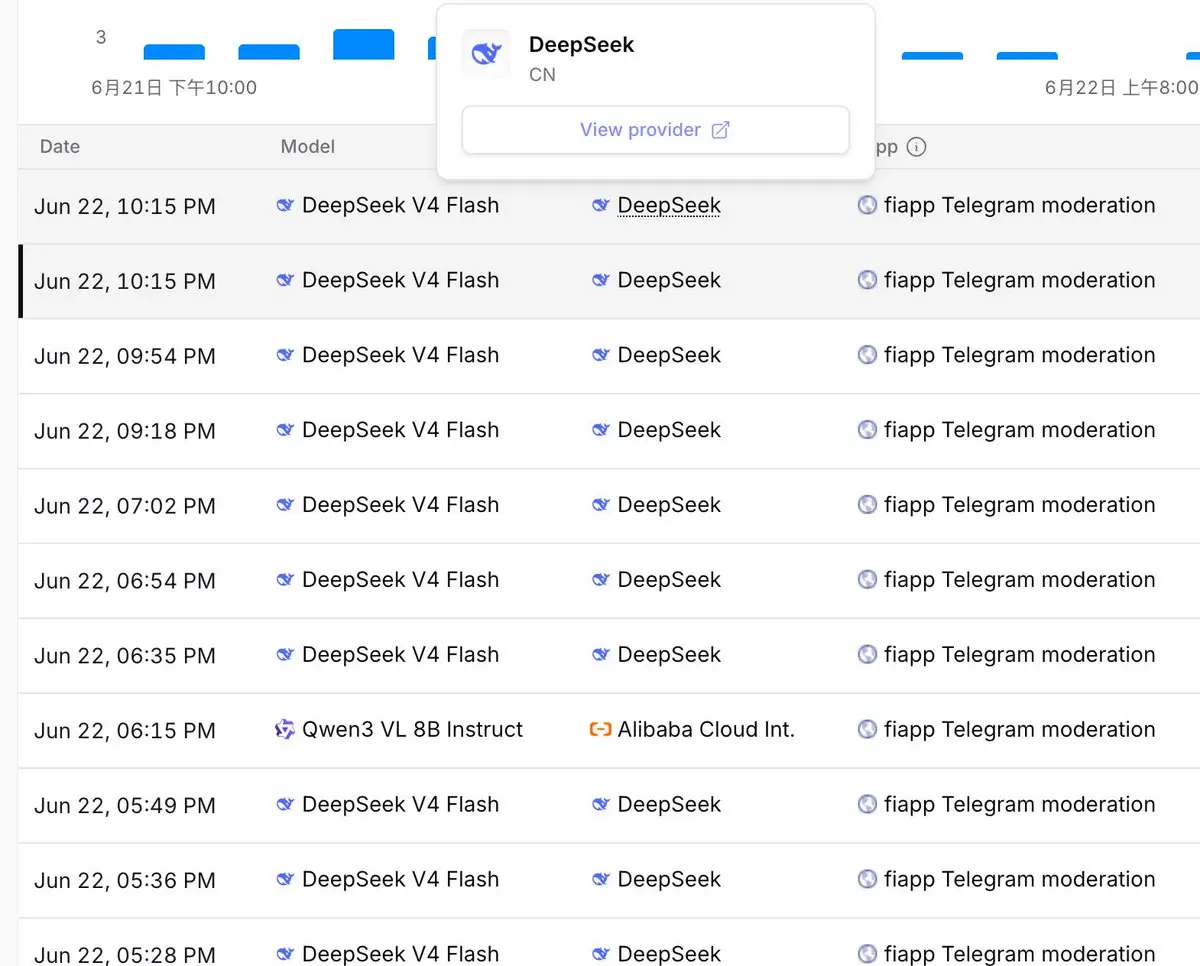Click DeepSeek model icon in 09:54 PM row
This screenshot has width=1200, height=966.
click(285, 355)
